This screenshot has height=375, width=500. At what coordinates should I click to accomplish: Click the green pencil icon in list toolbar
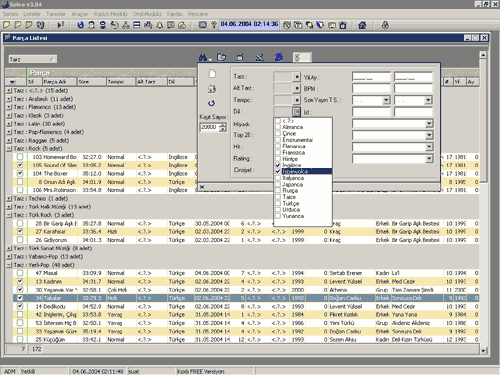point(259,57)
